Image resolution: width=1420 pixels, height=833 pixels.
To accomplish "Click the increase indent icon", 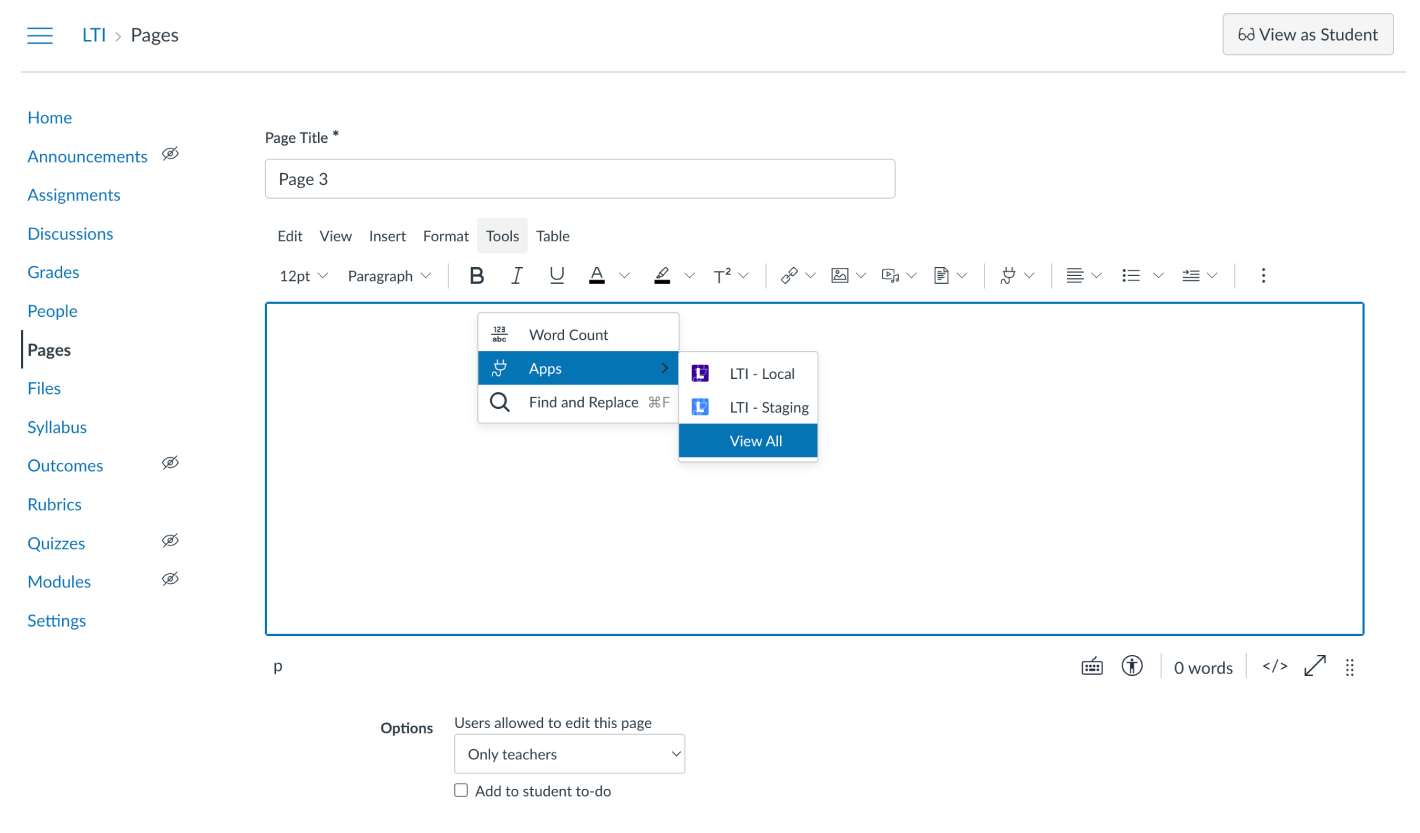I will tap(1191, 276).
